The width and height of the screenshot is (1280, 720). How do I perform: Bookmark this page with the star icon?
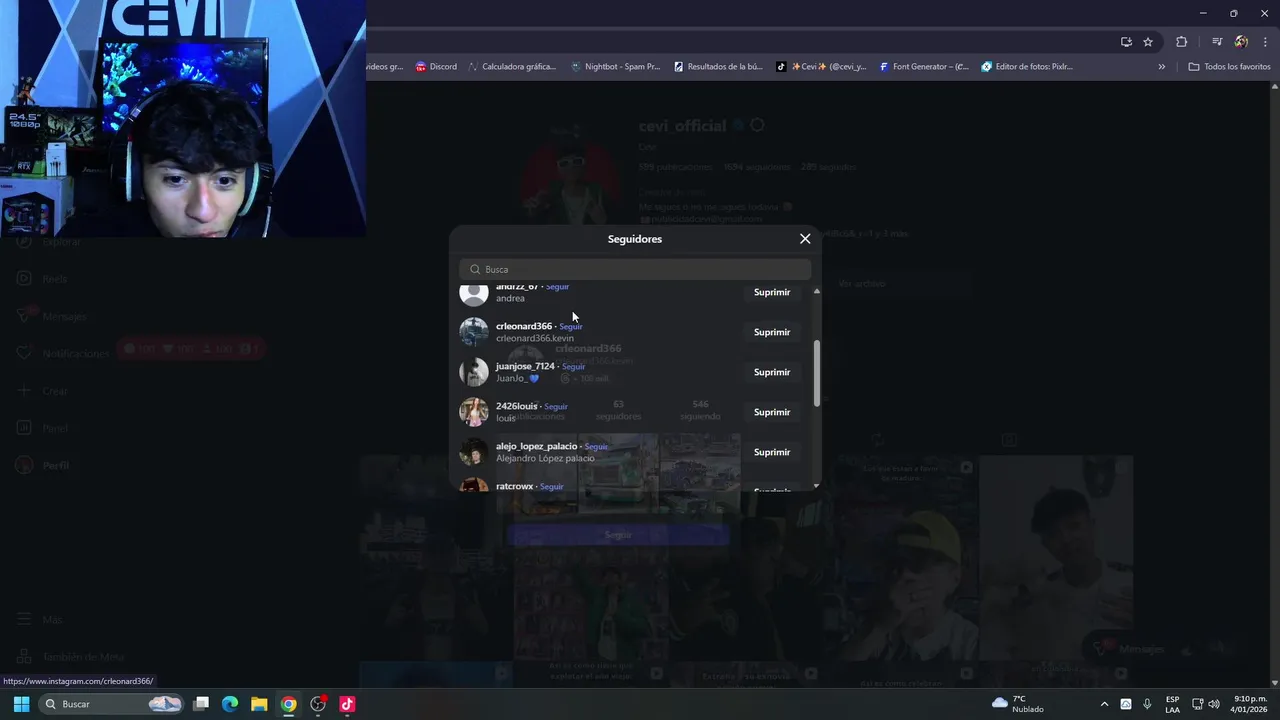point(1148,42)
